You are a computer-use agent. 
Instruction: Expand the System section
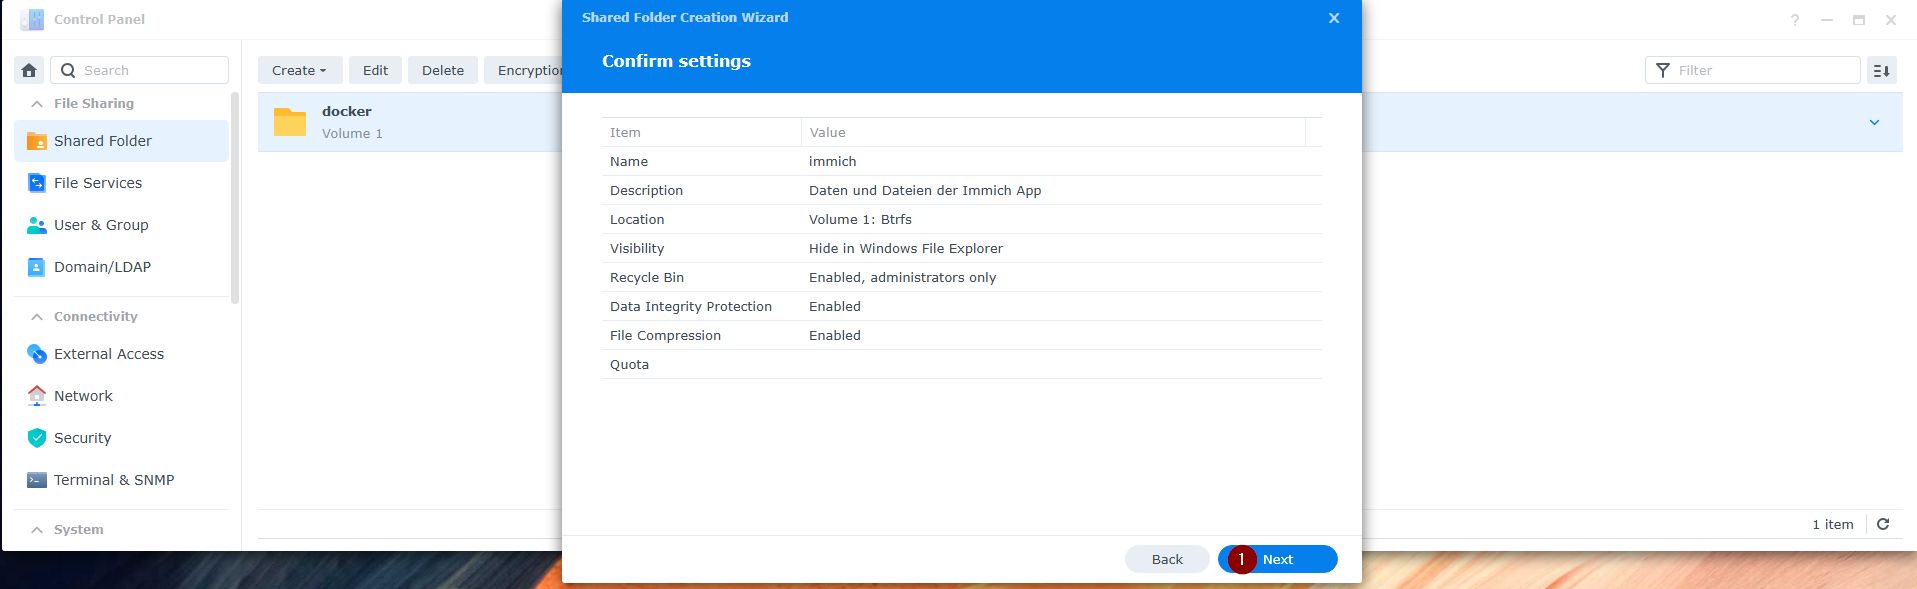37,530
